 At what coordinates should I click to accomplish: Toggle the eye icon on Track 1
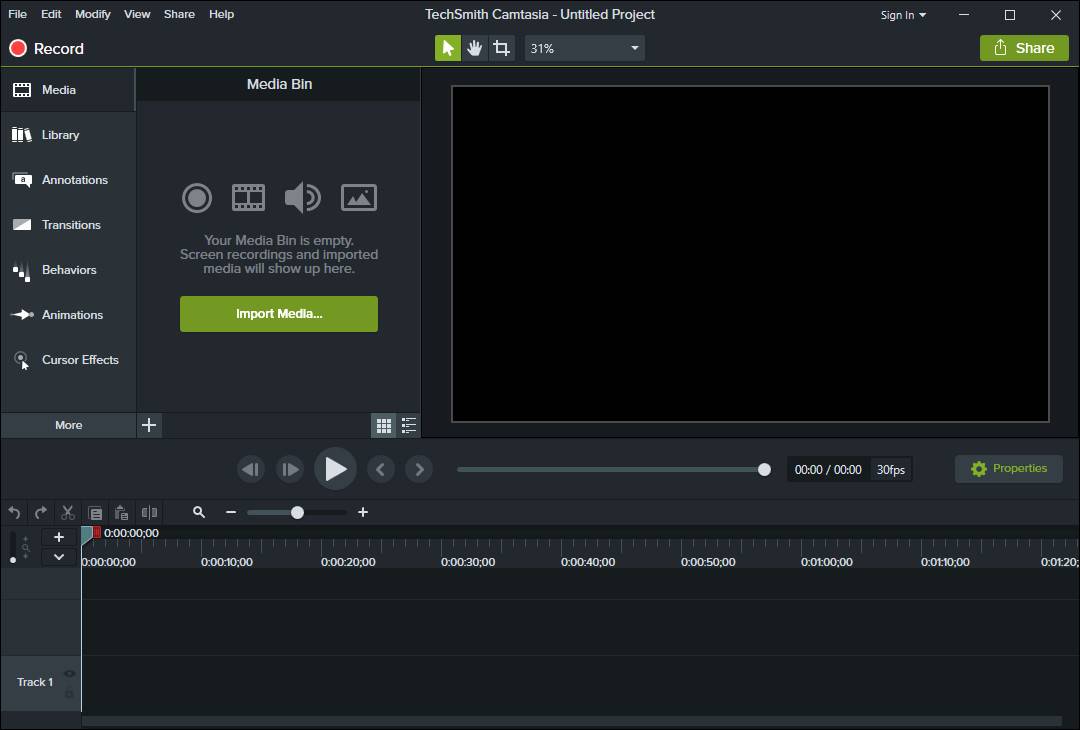tap(70, 674)
